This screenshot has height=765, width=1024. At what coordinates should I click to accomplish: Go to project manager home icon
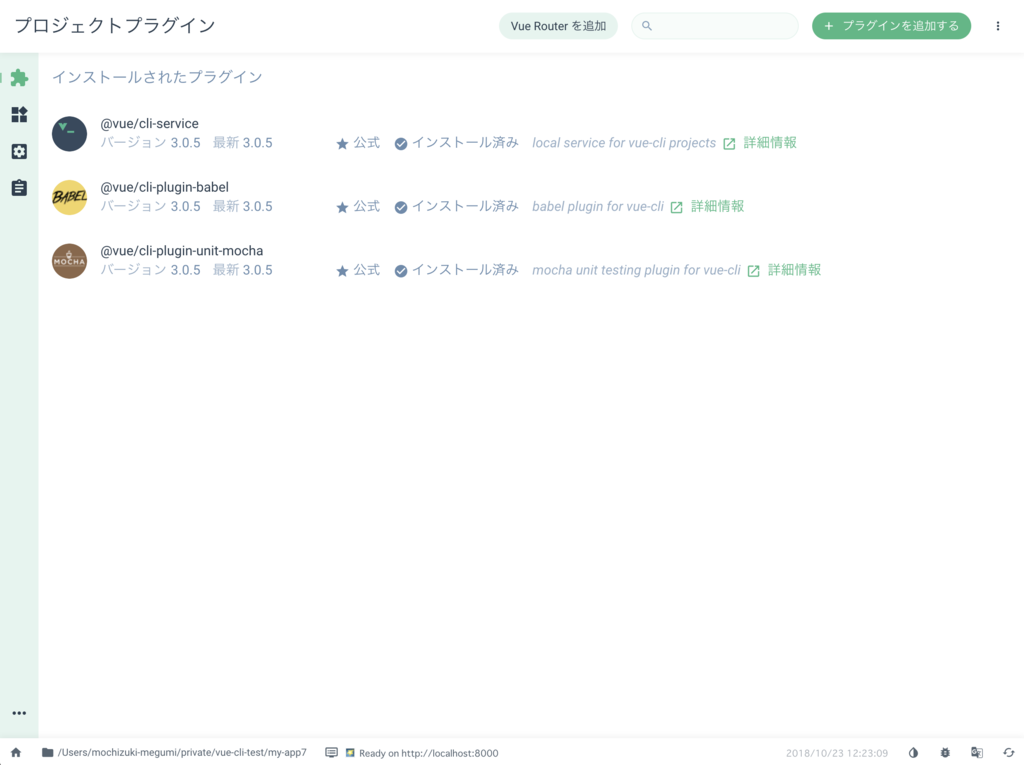[x=16, y=753]
